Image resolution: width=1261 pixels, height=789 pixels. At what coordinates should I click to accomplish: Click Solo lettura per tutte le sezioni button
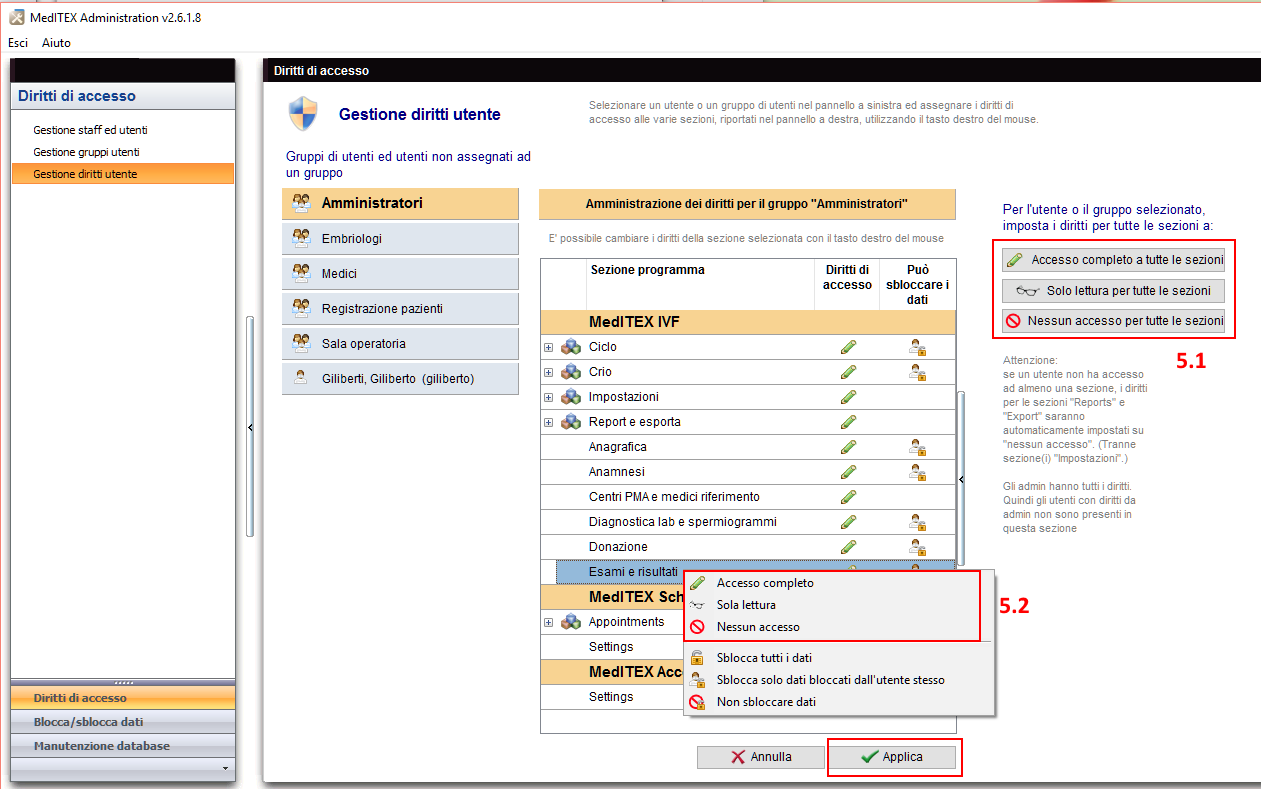[1114, 291]
